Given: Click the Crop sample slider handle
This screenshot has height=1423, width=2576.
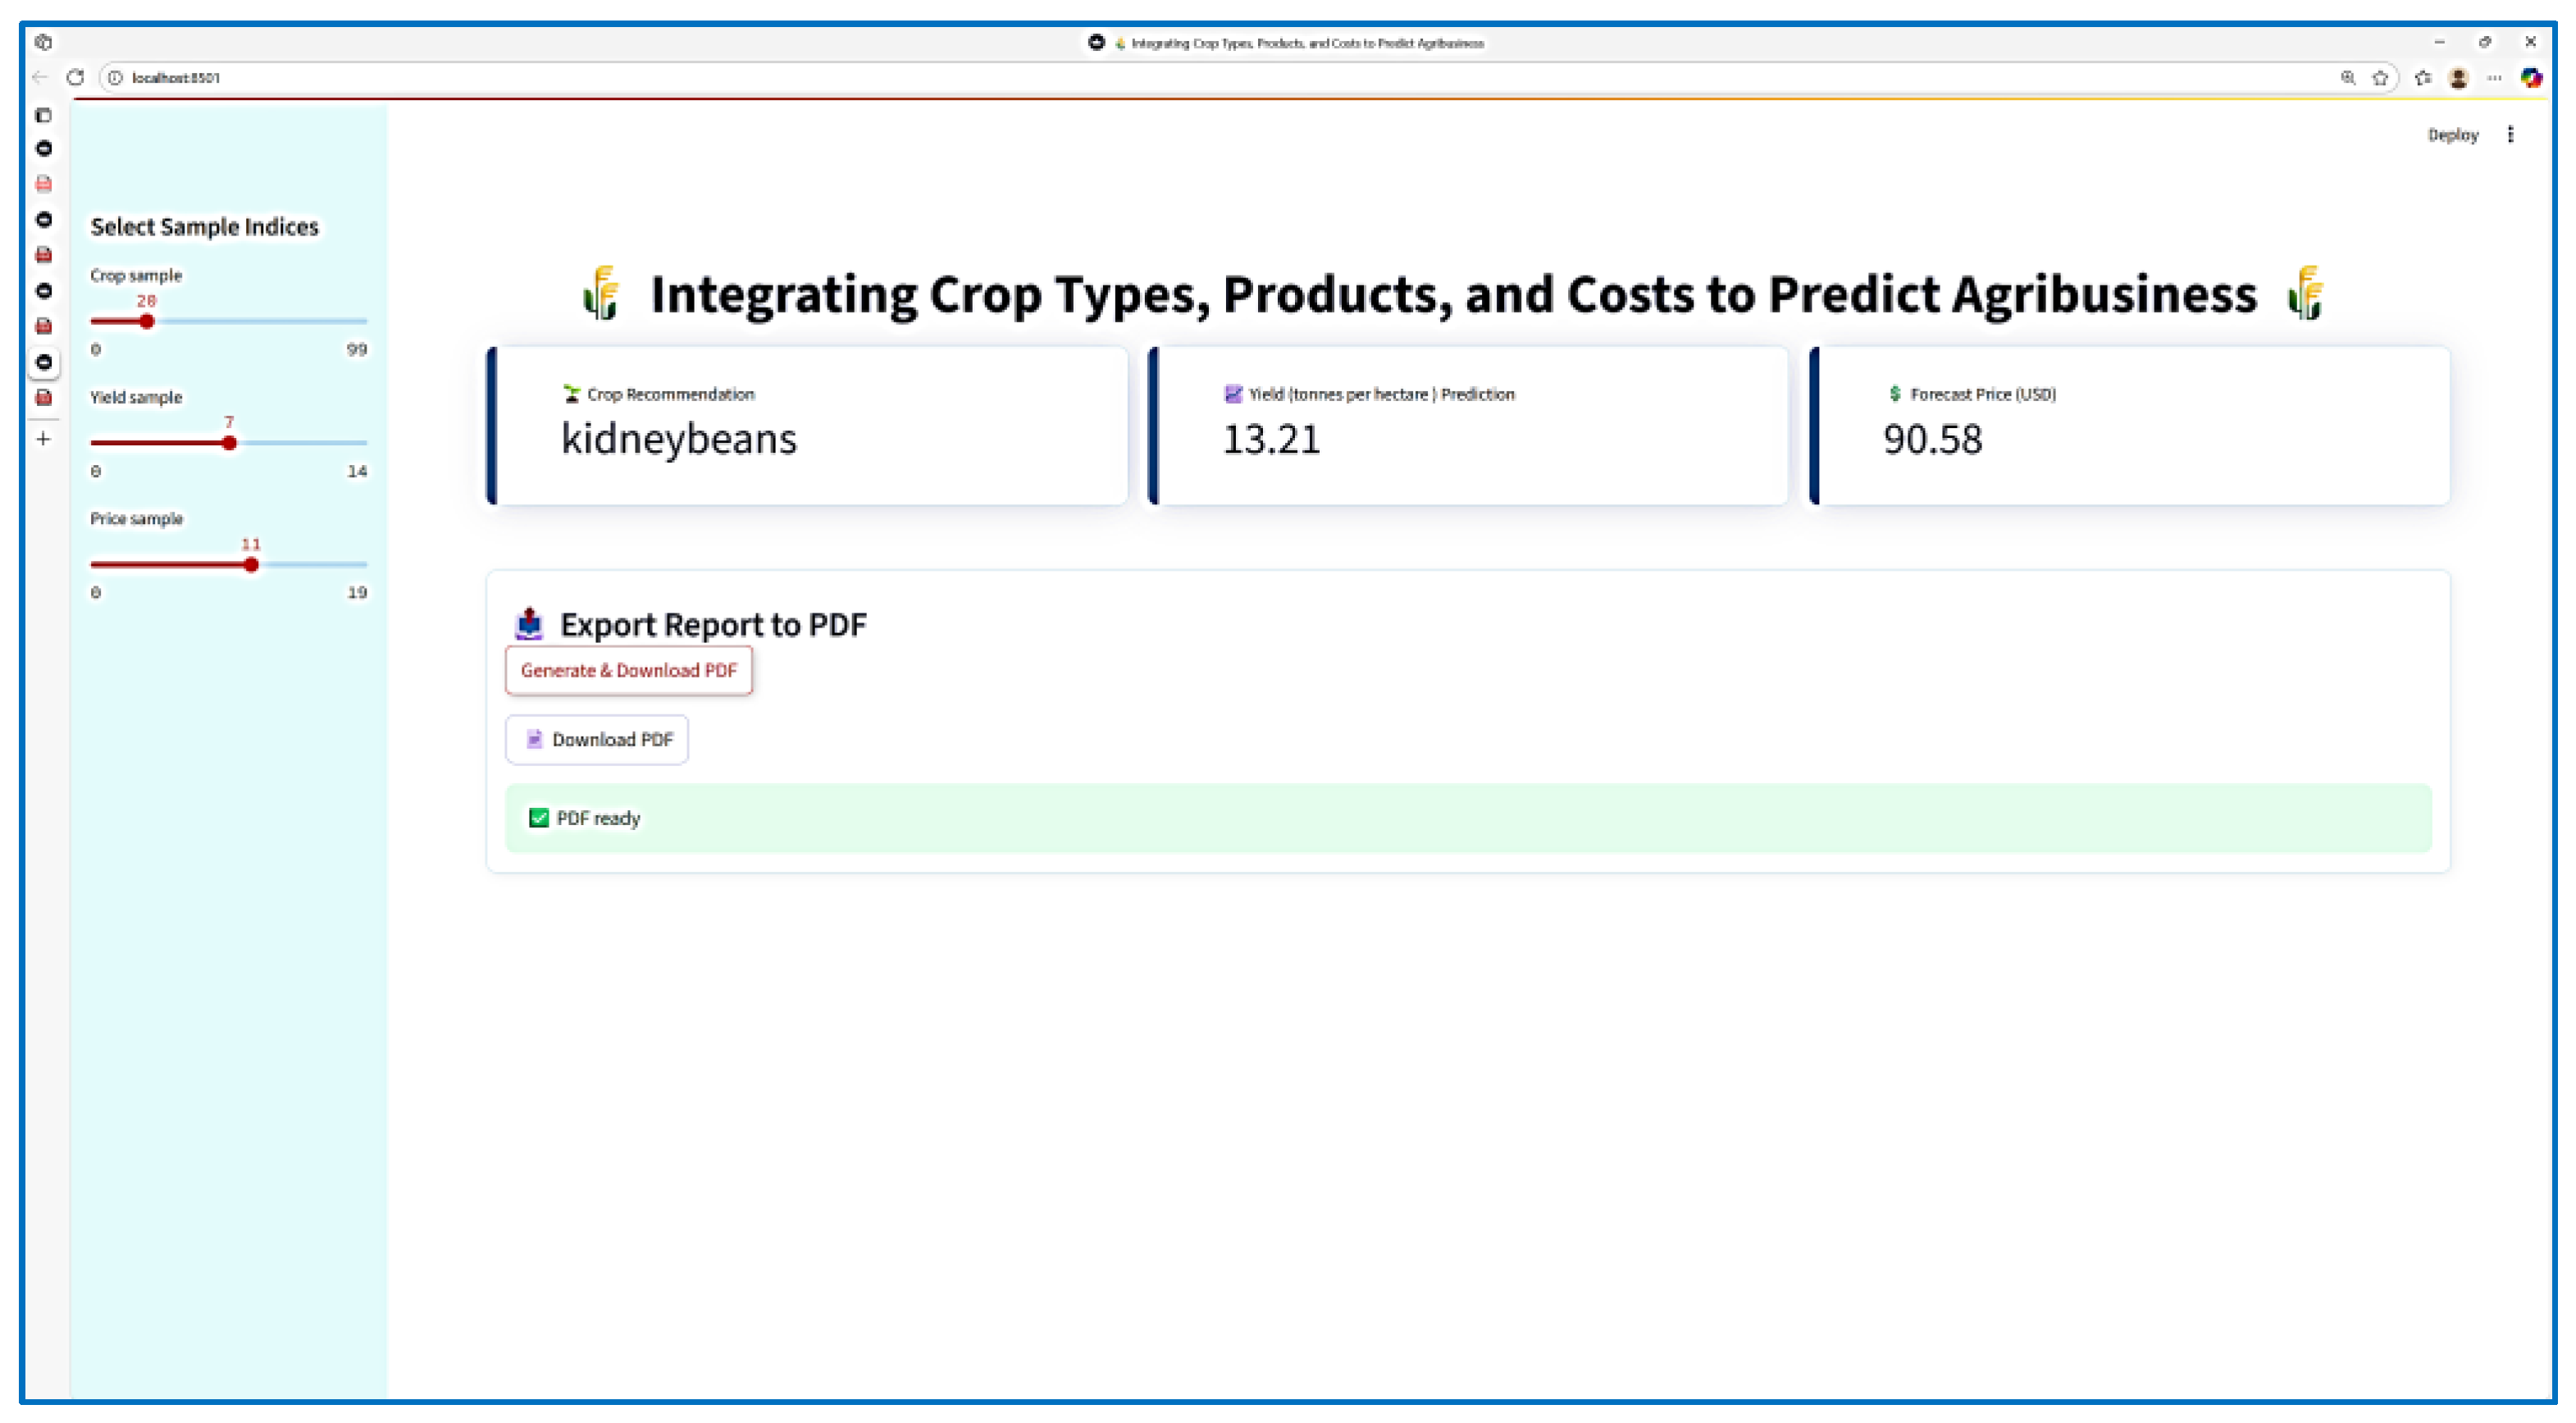Looking at the screenshot, I should pyautogui.click(x=147, y=321).
